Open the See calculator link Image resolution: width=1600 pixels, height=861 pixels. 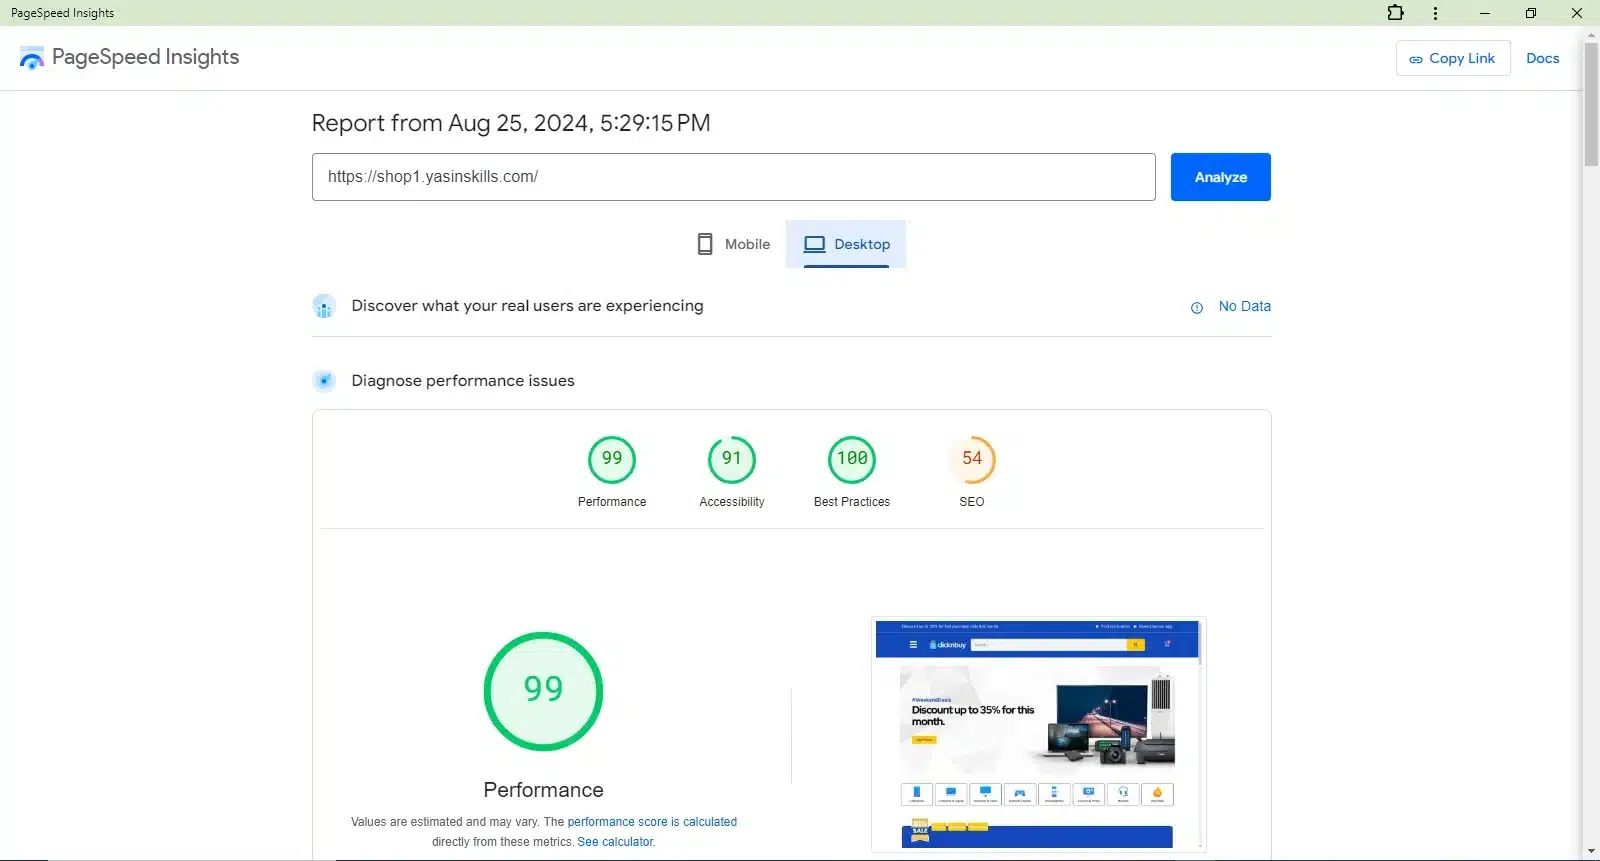click(x=616, y=842)
